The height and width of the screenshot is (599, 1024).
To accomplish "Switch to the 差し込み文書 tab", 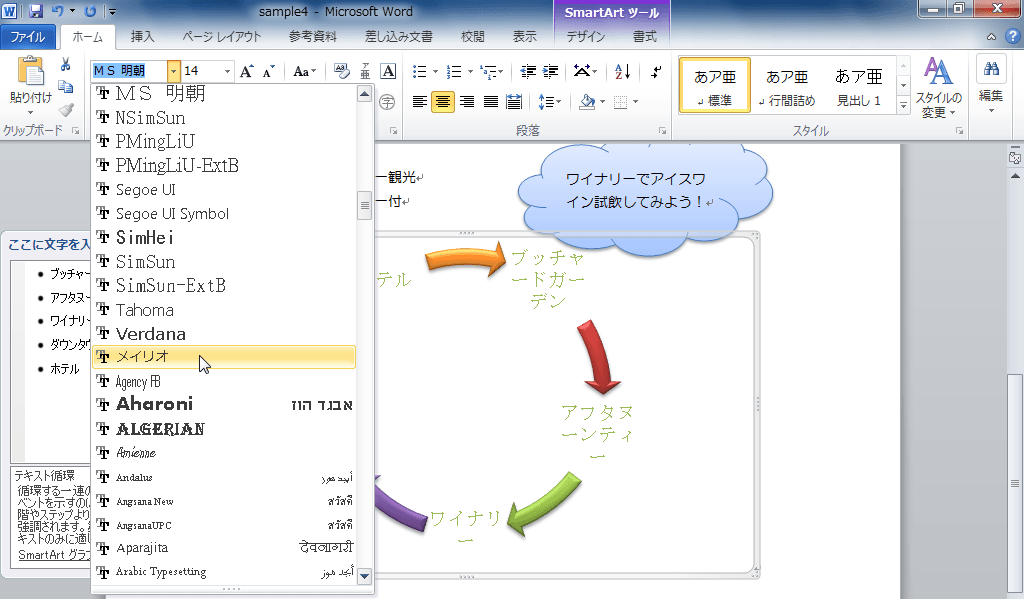I will click(x=398, y=37).
